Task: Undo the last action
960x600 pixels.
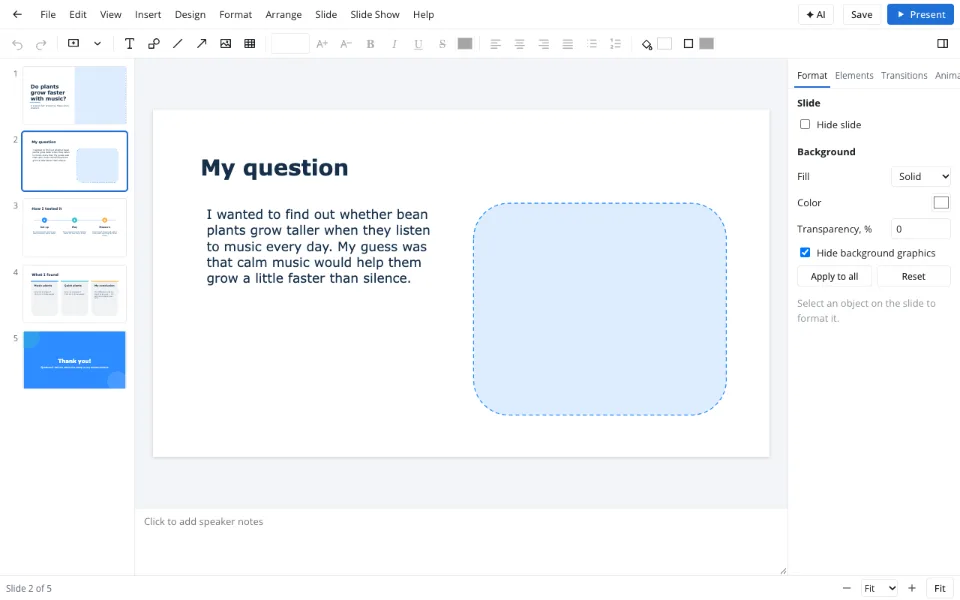Action: click(17, 44)
